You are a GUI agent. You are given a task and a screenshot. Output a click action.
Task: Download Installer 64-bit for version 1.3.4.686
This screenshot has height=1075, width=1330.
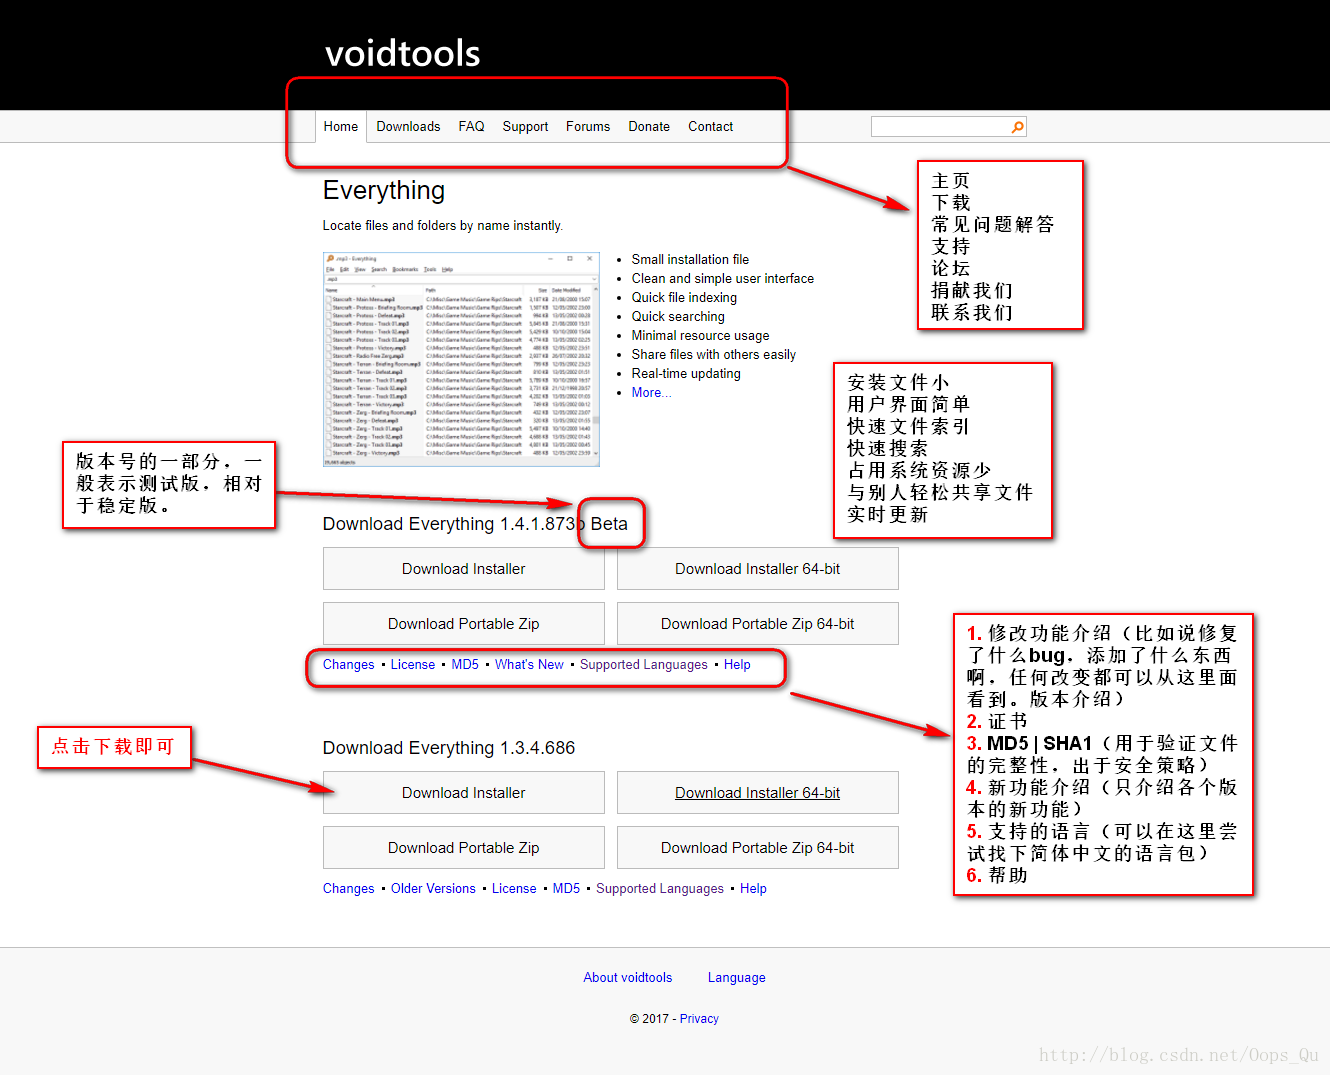click(757, 793)
